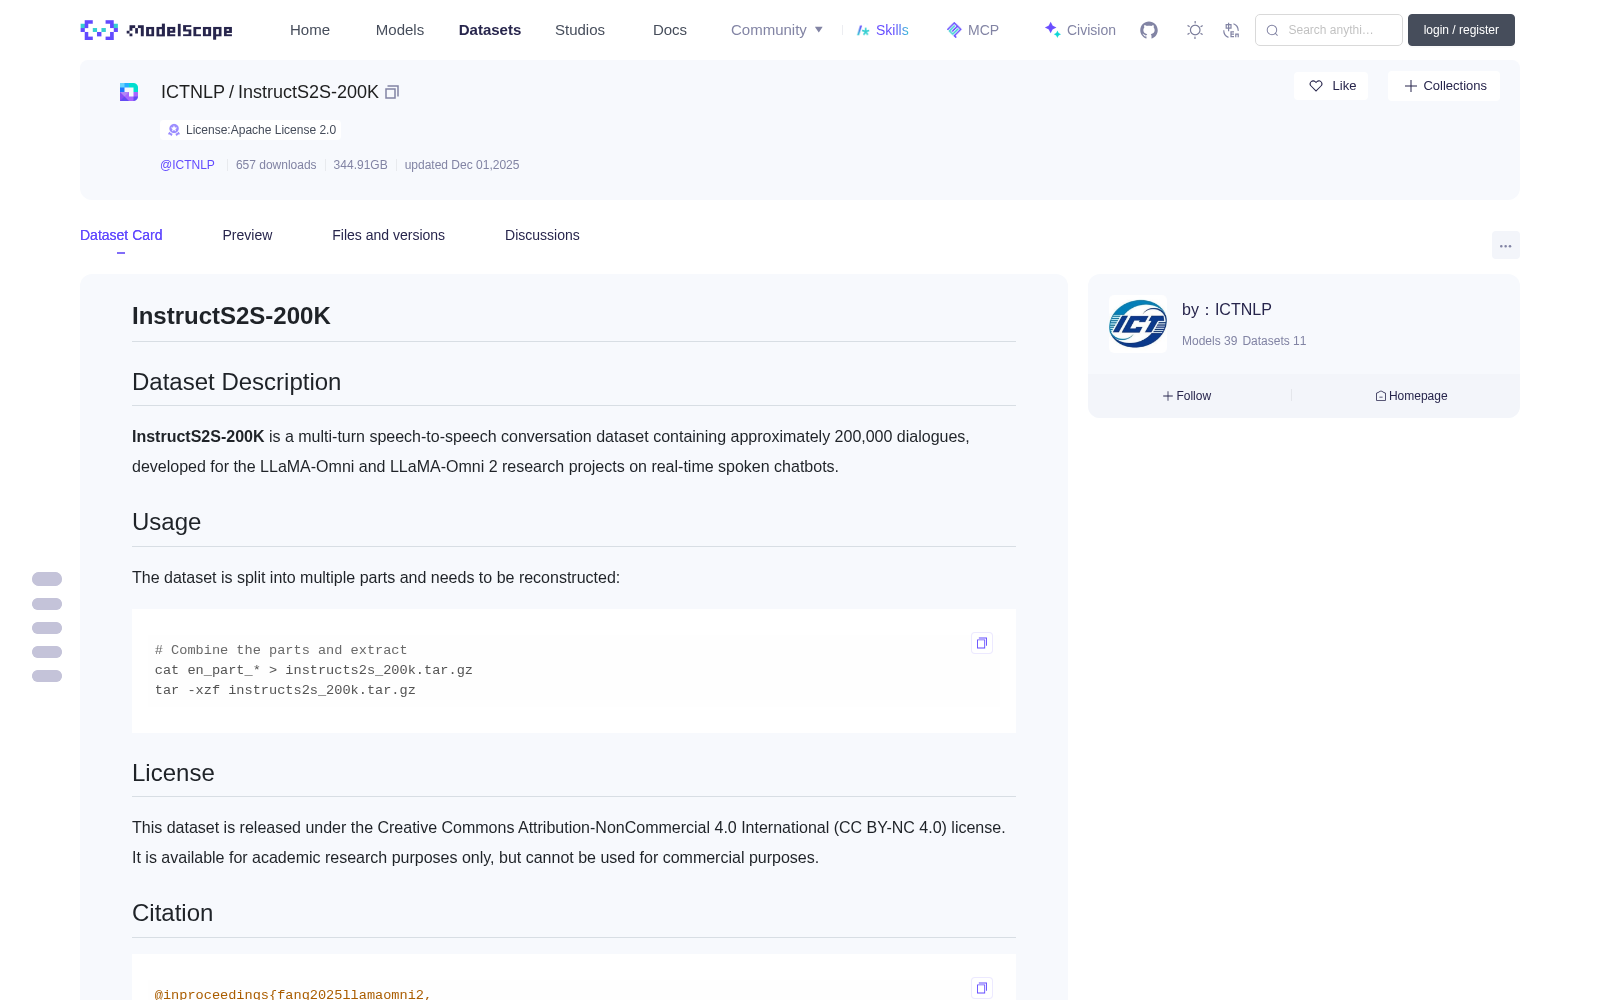Open the Docs menu item
The width and height of the screenshot is (1600, 1000).
670,30
